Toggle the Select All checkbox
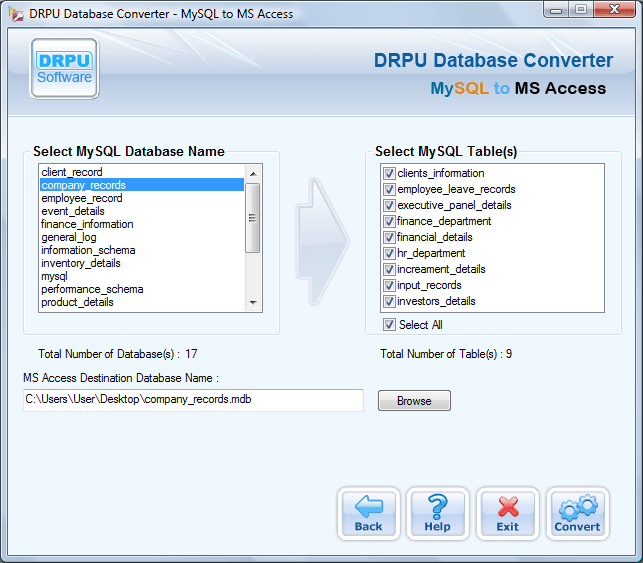Image resolution: width=643 pixels, height=563 pixels. point(389,325)
